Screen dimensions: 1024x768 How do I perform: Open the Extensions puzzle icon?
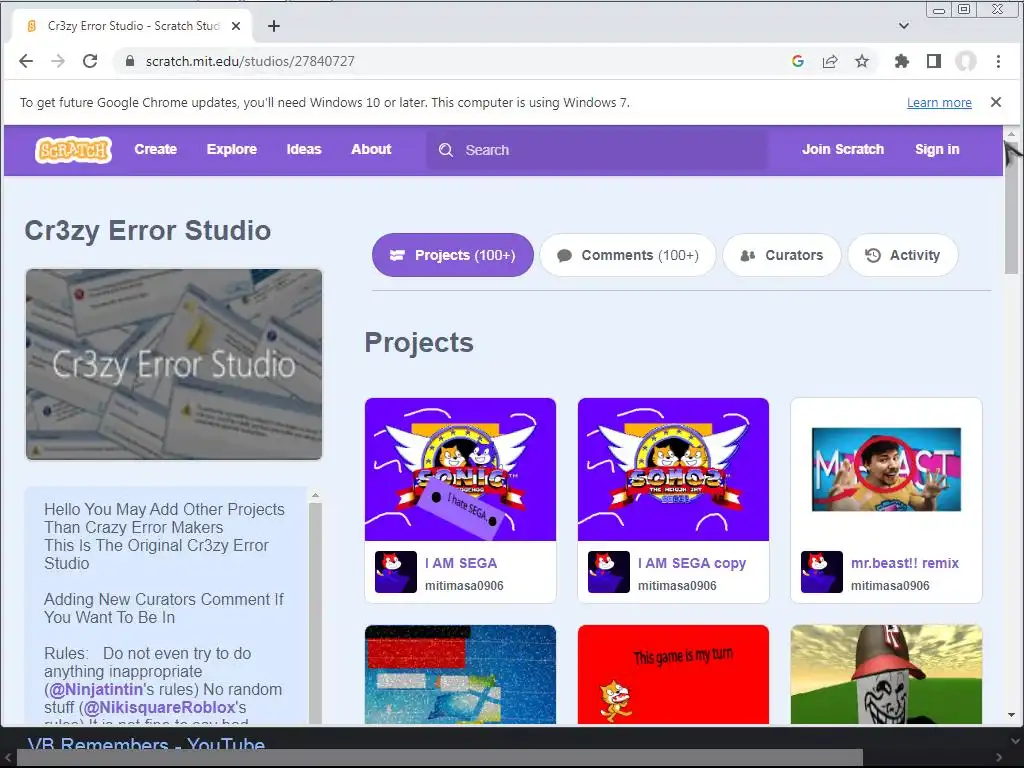[x=902, y=61]
